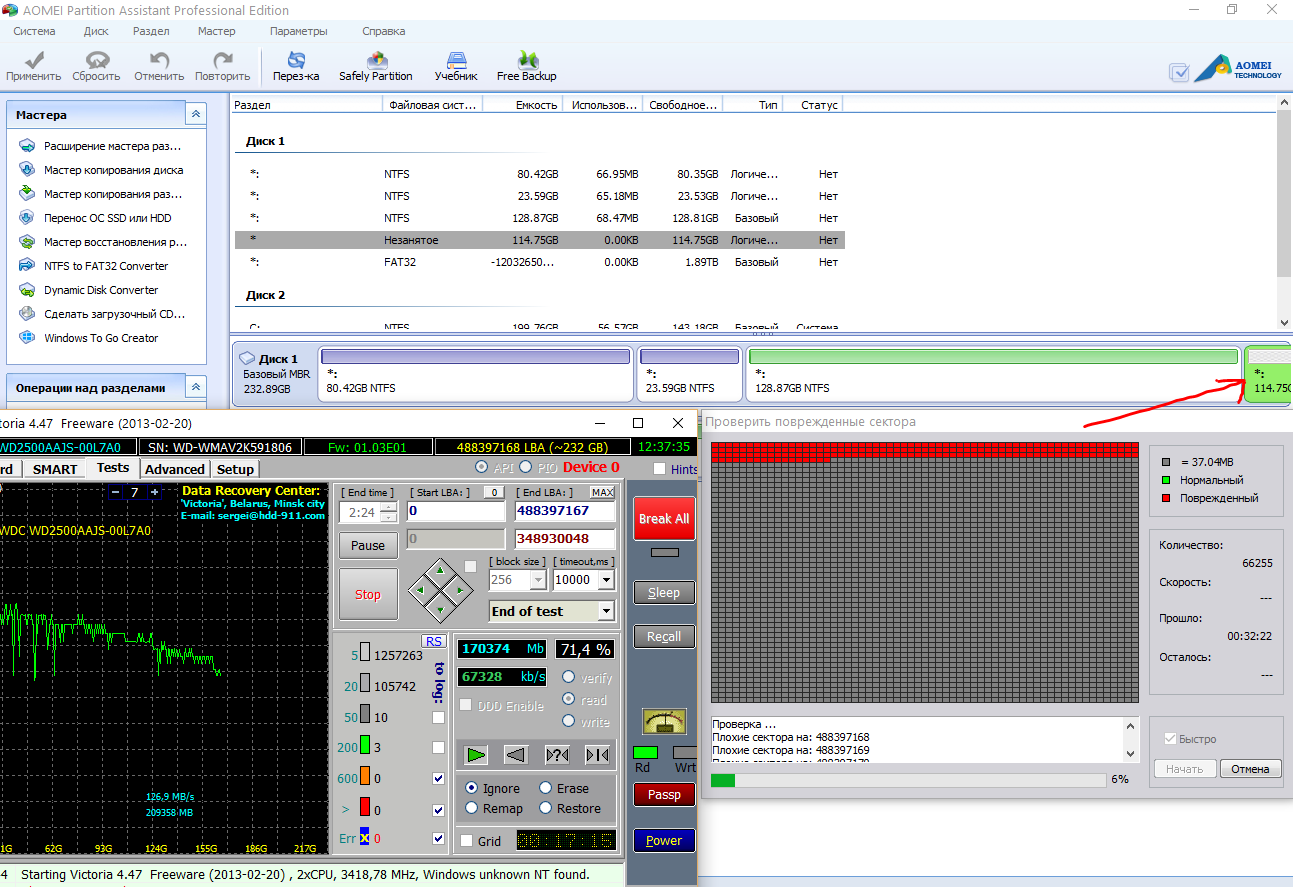Click the Применить checkmark toolbar icon
1293x887 pixels.
(x=33, y=60)
